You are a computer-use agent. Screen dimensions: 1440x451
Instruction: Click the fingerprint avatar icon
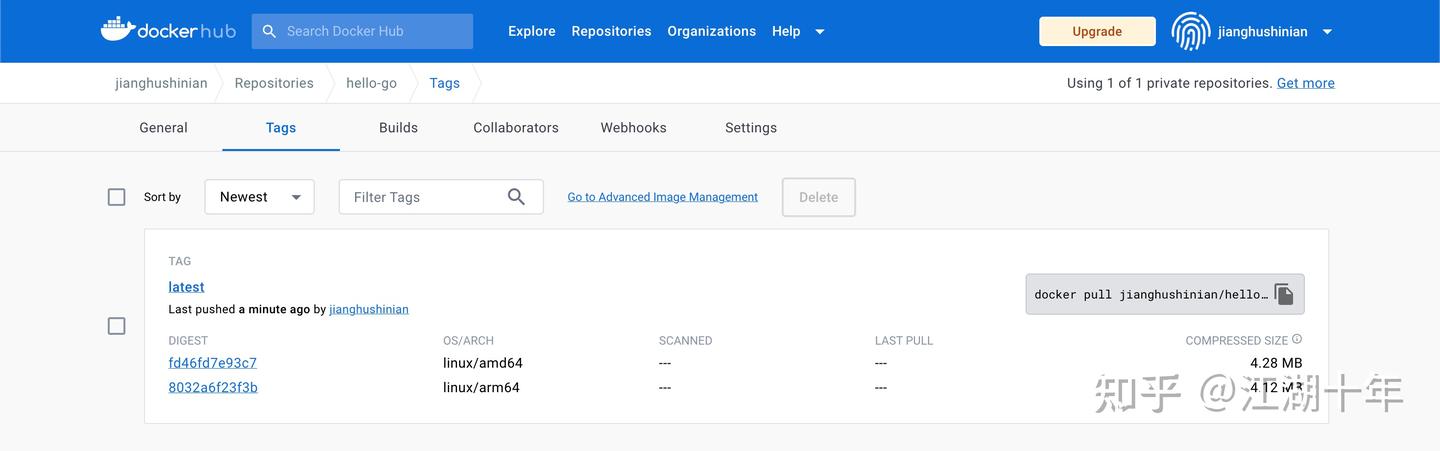point(1190,31)
